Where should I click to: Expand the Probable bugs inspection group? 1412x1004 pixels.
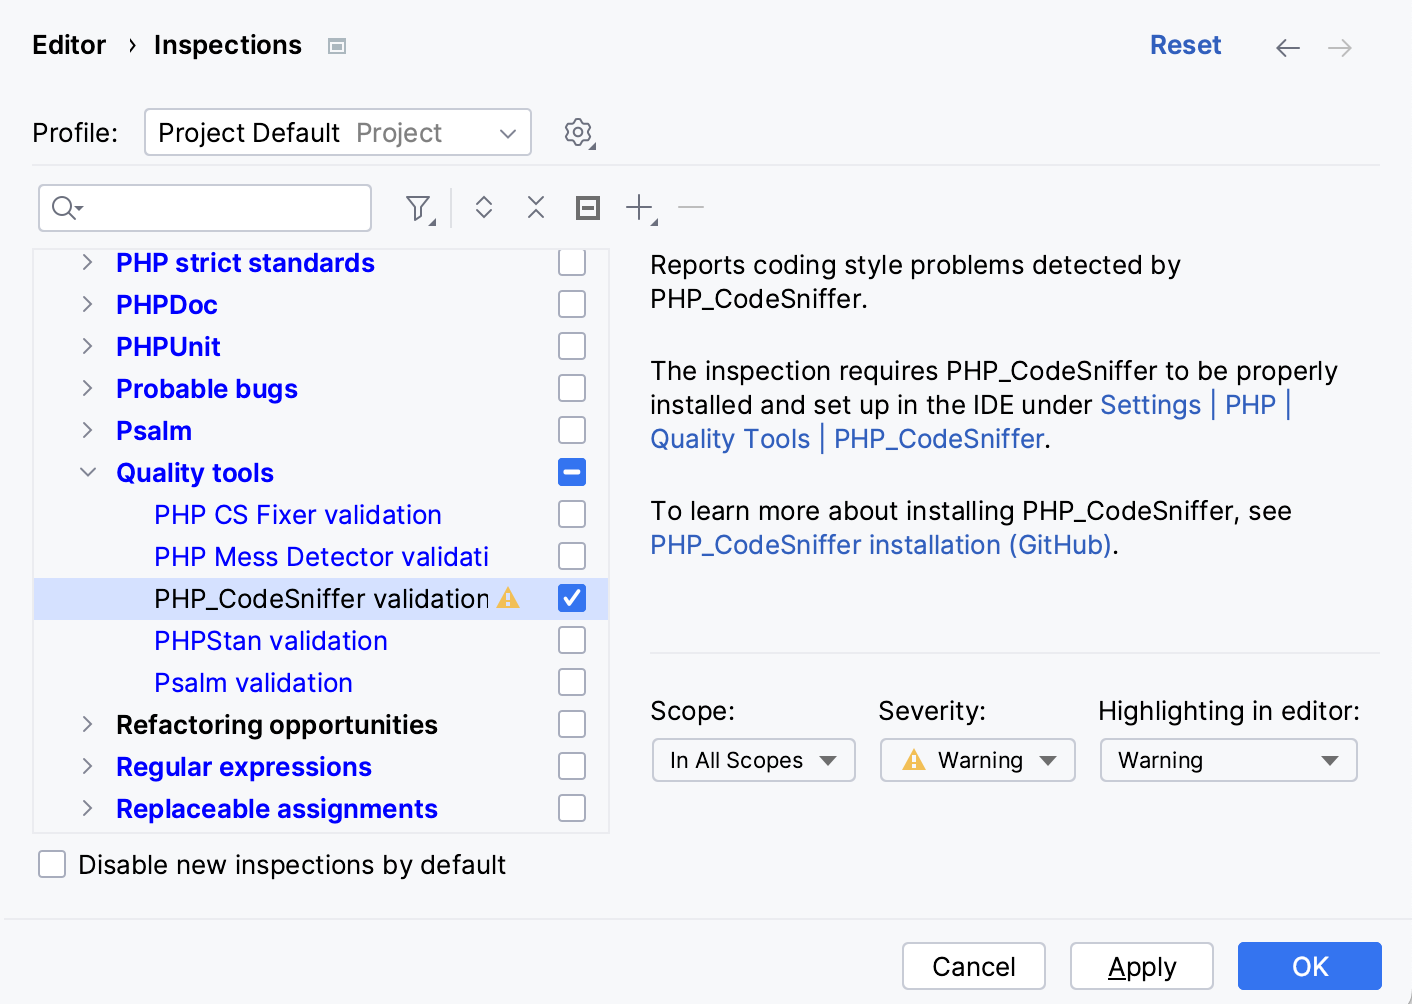tap(87, 388)
